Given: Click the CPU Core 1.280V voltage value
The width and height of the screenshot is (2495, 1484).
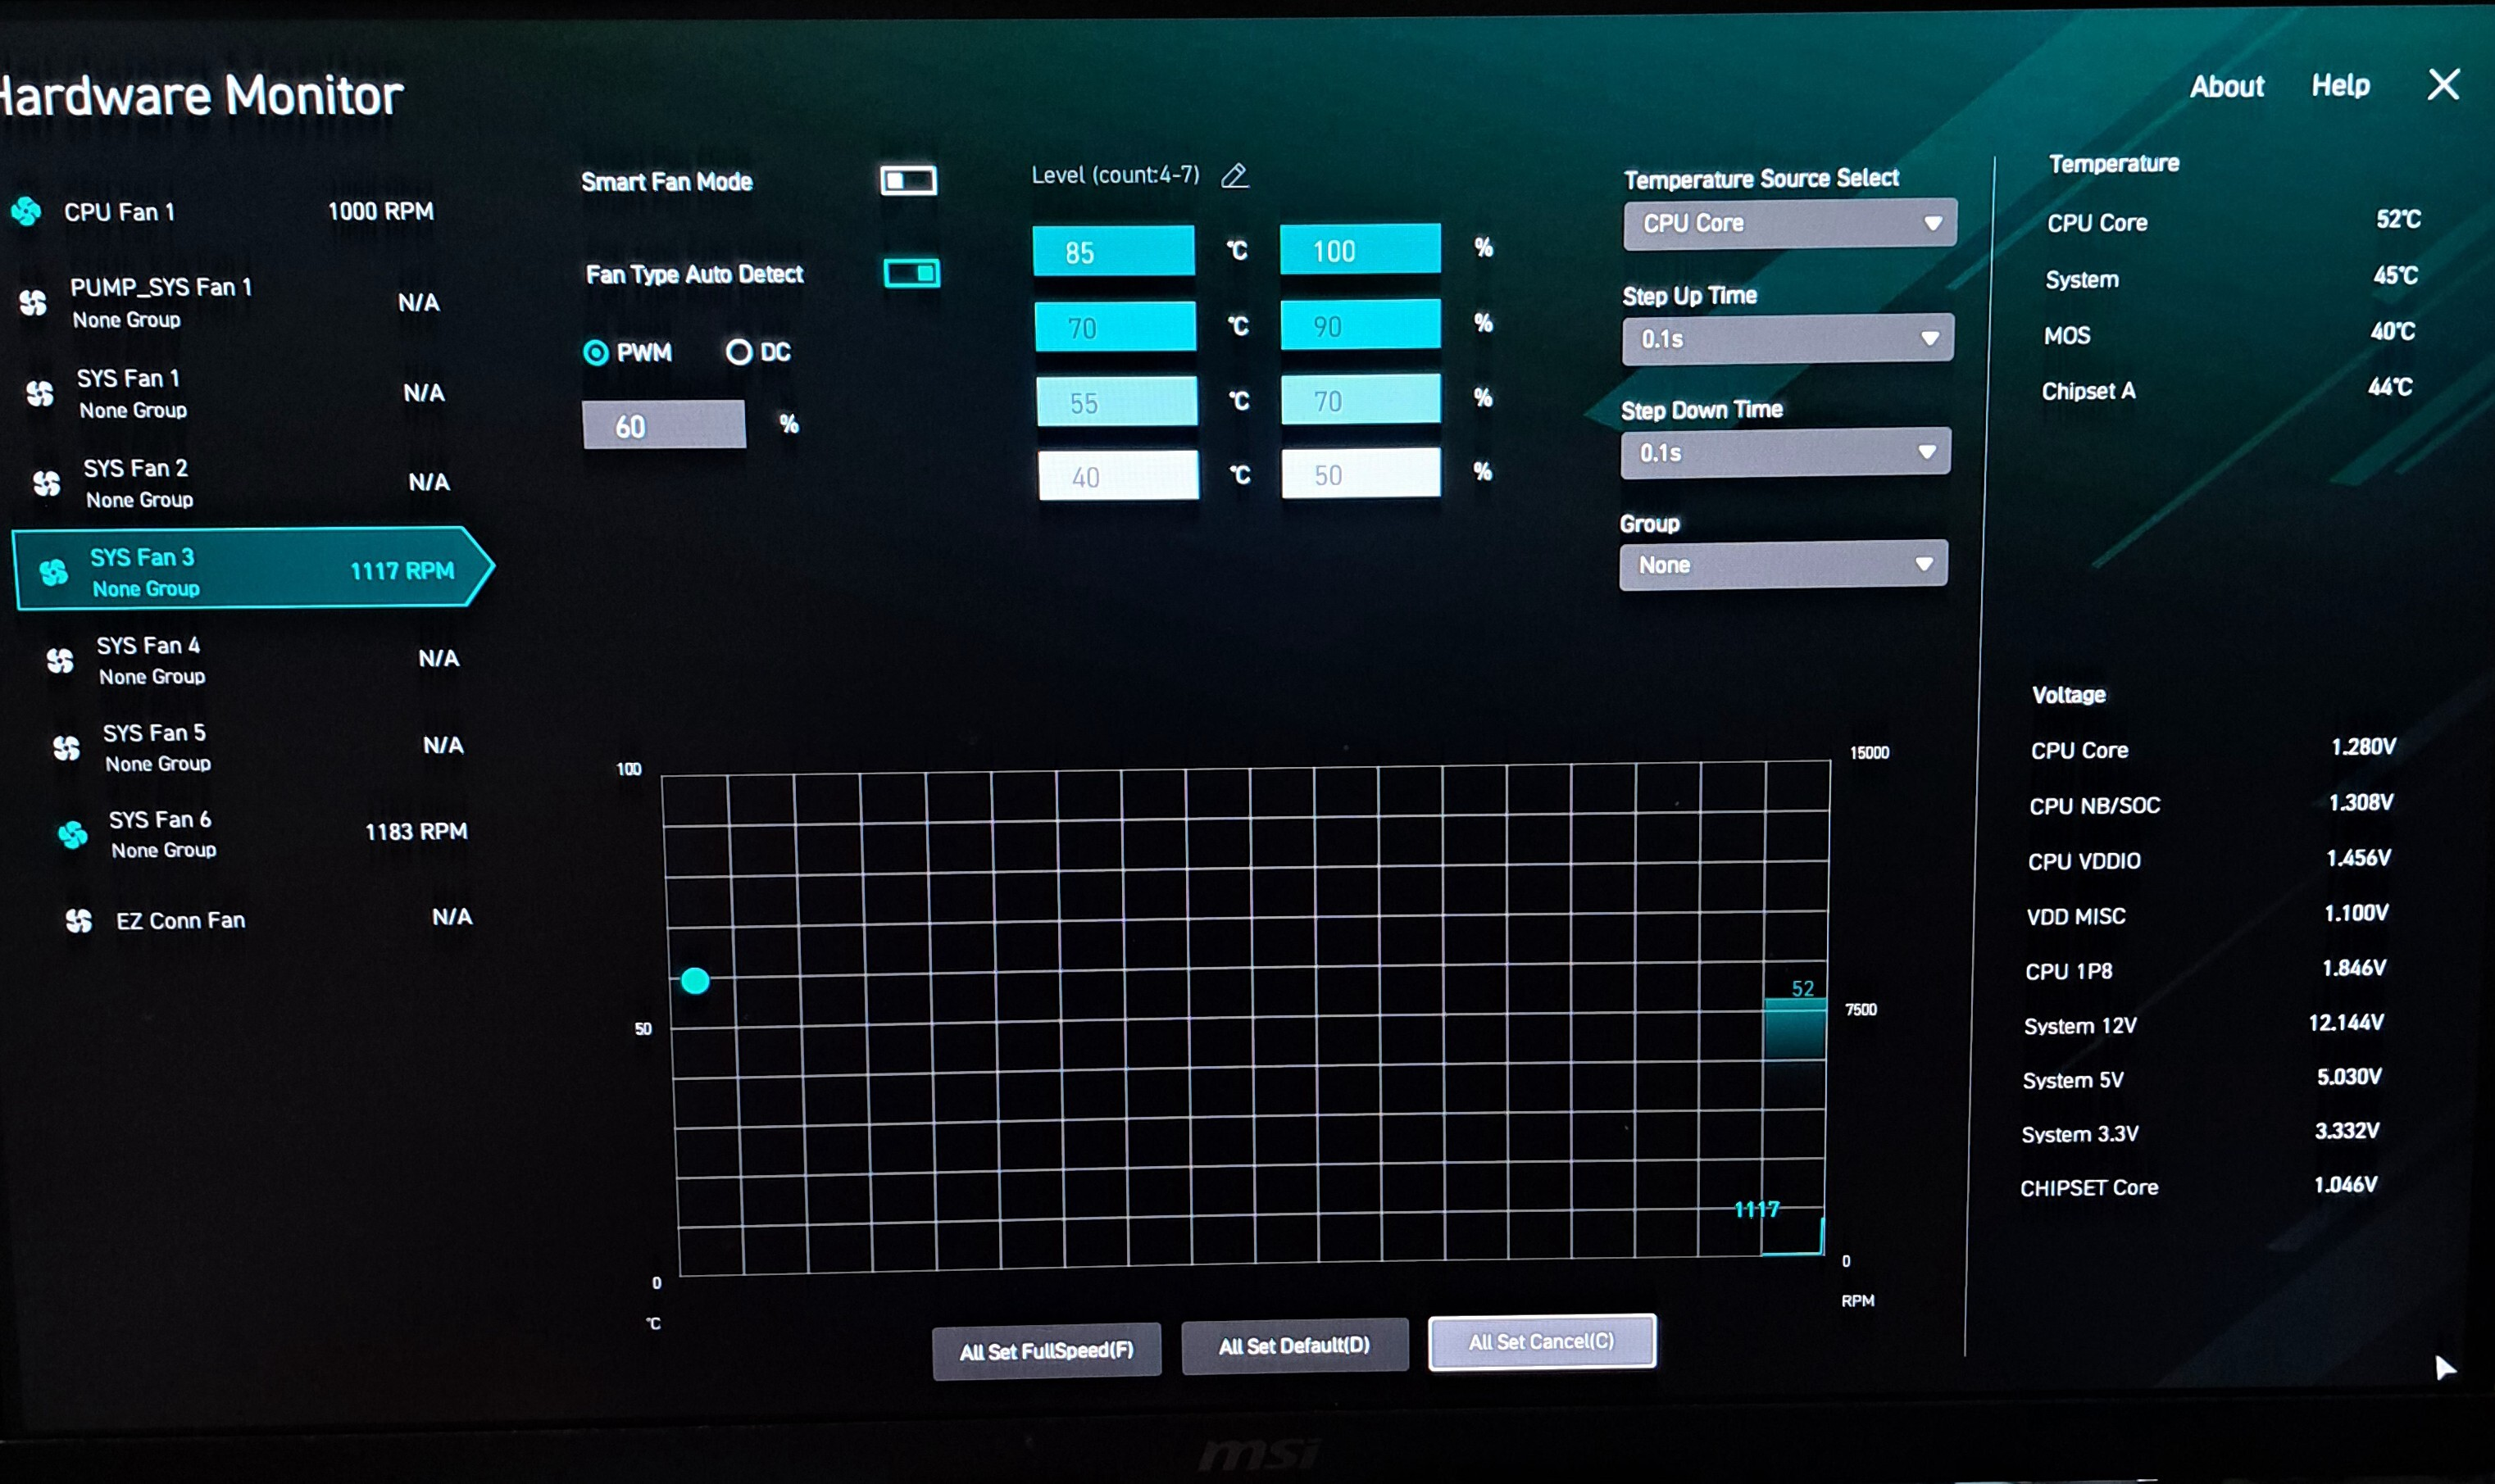Looking at the screenshot, I should pos(2363,747).
